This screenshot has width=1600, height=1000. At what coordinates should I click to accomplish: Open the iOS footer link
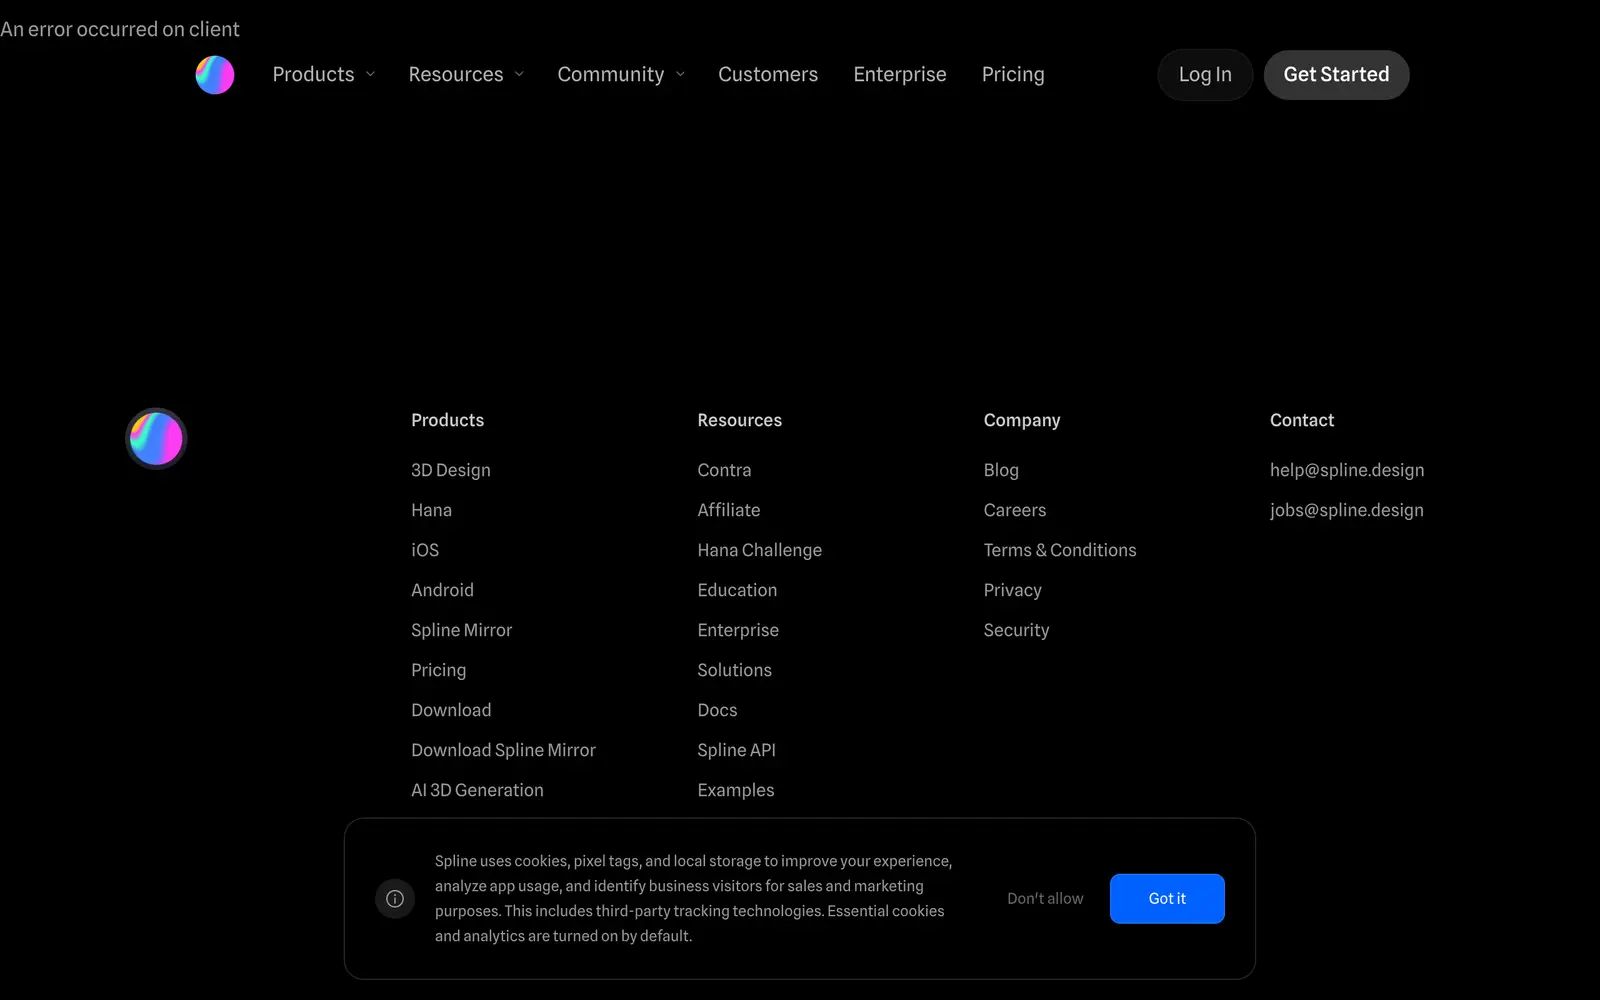click(x=425, y=550)
